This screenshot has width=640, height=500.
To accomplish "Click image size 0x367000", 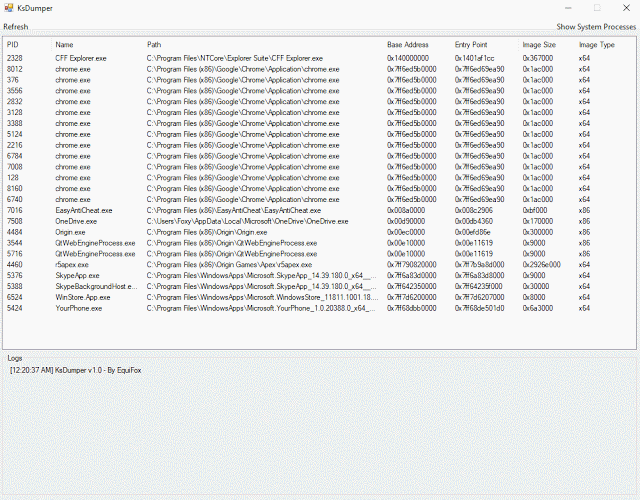I will (538, 58).
